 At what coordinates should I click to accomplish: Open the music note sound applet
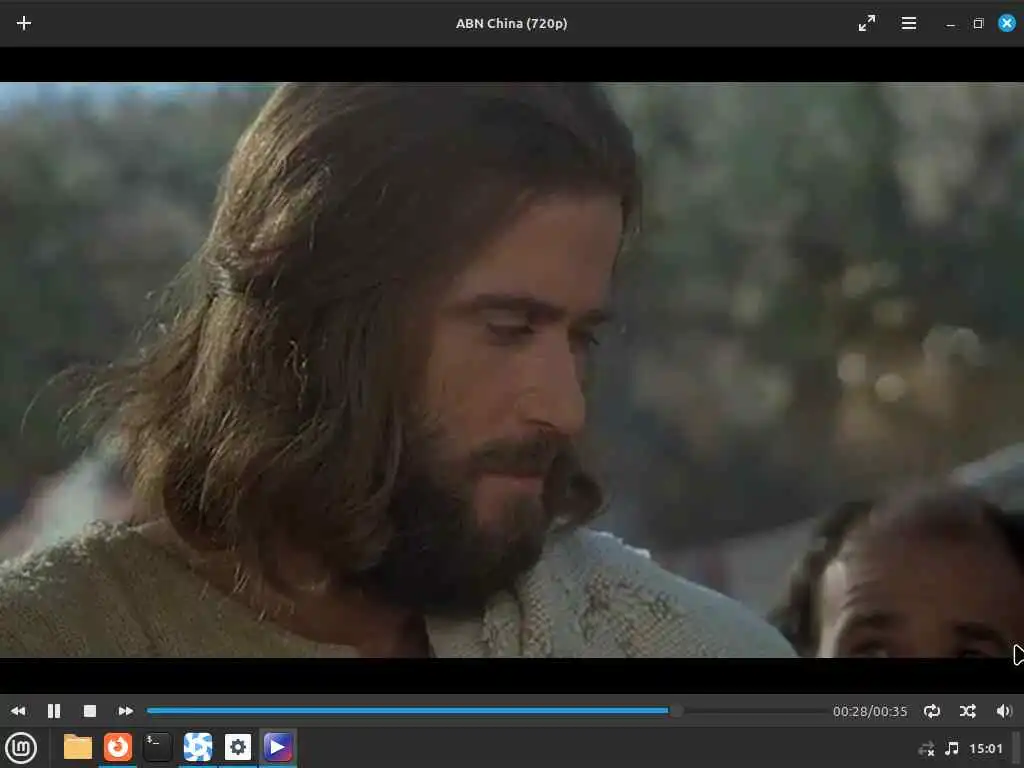[x=952, y=748]
